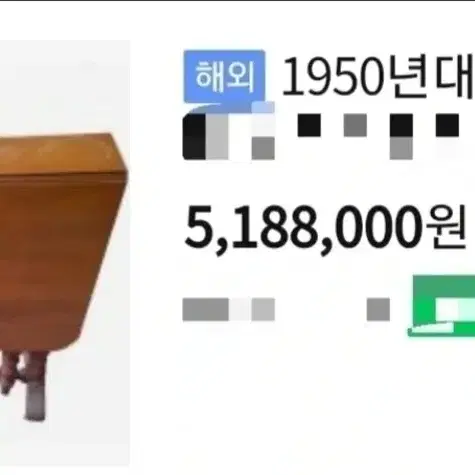Click the metal legs of the pictured furniture
This screenshot has height=475, width=475.
[x=23, y=383]
